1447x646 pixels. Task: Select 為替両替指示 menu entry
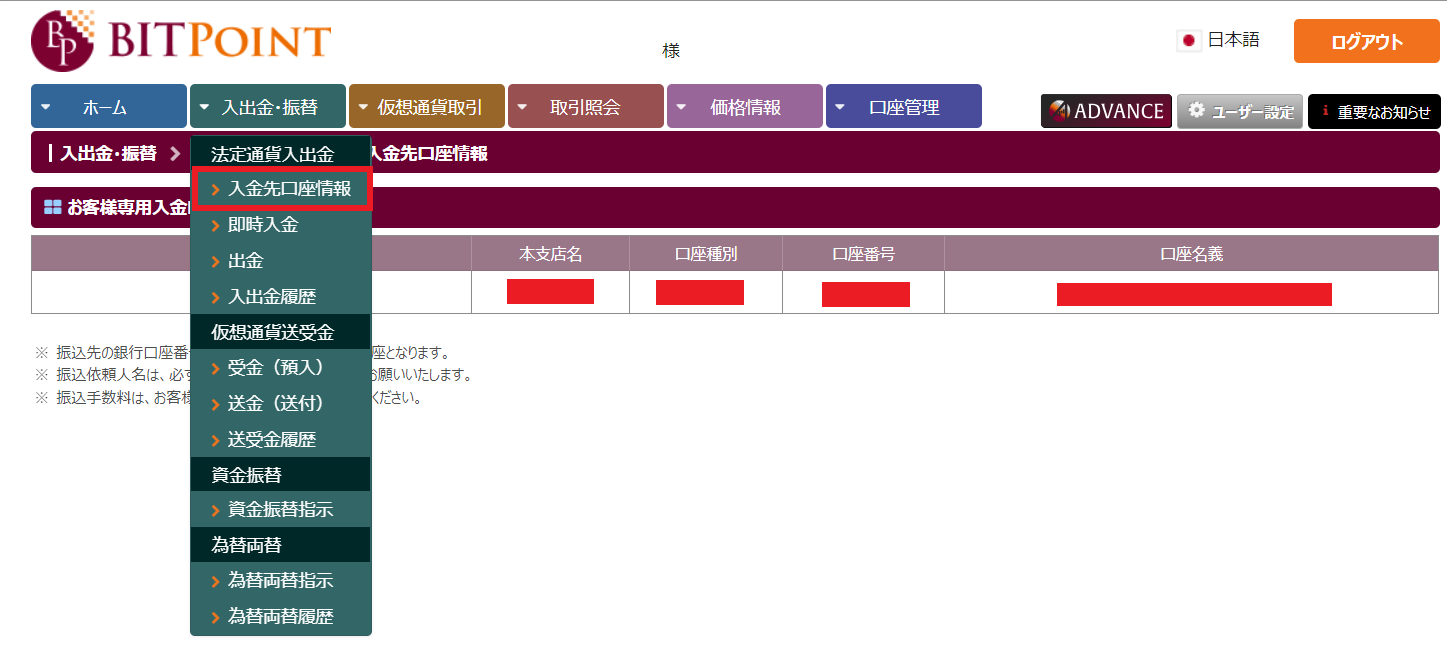pyautogui.click(x=281, y=580)
